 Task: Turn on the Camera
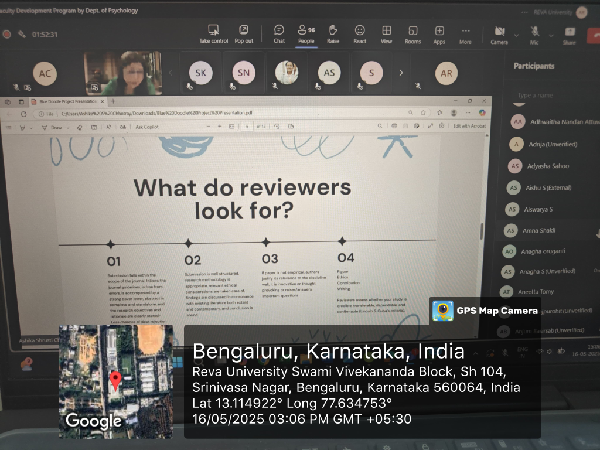(499, 35)
